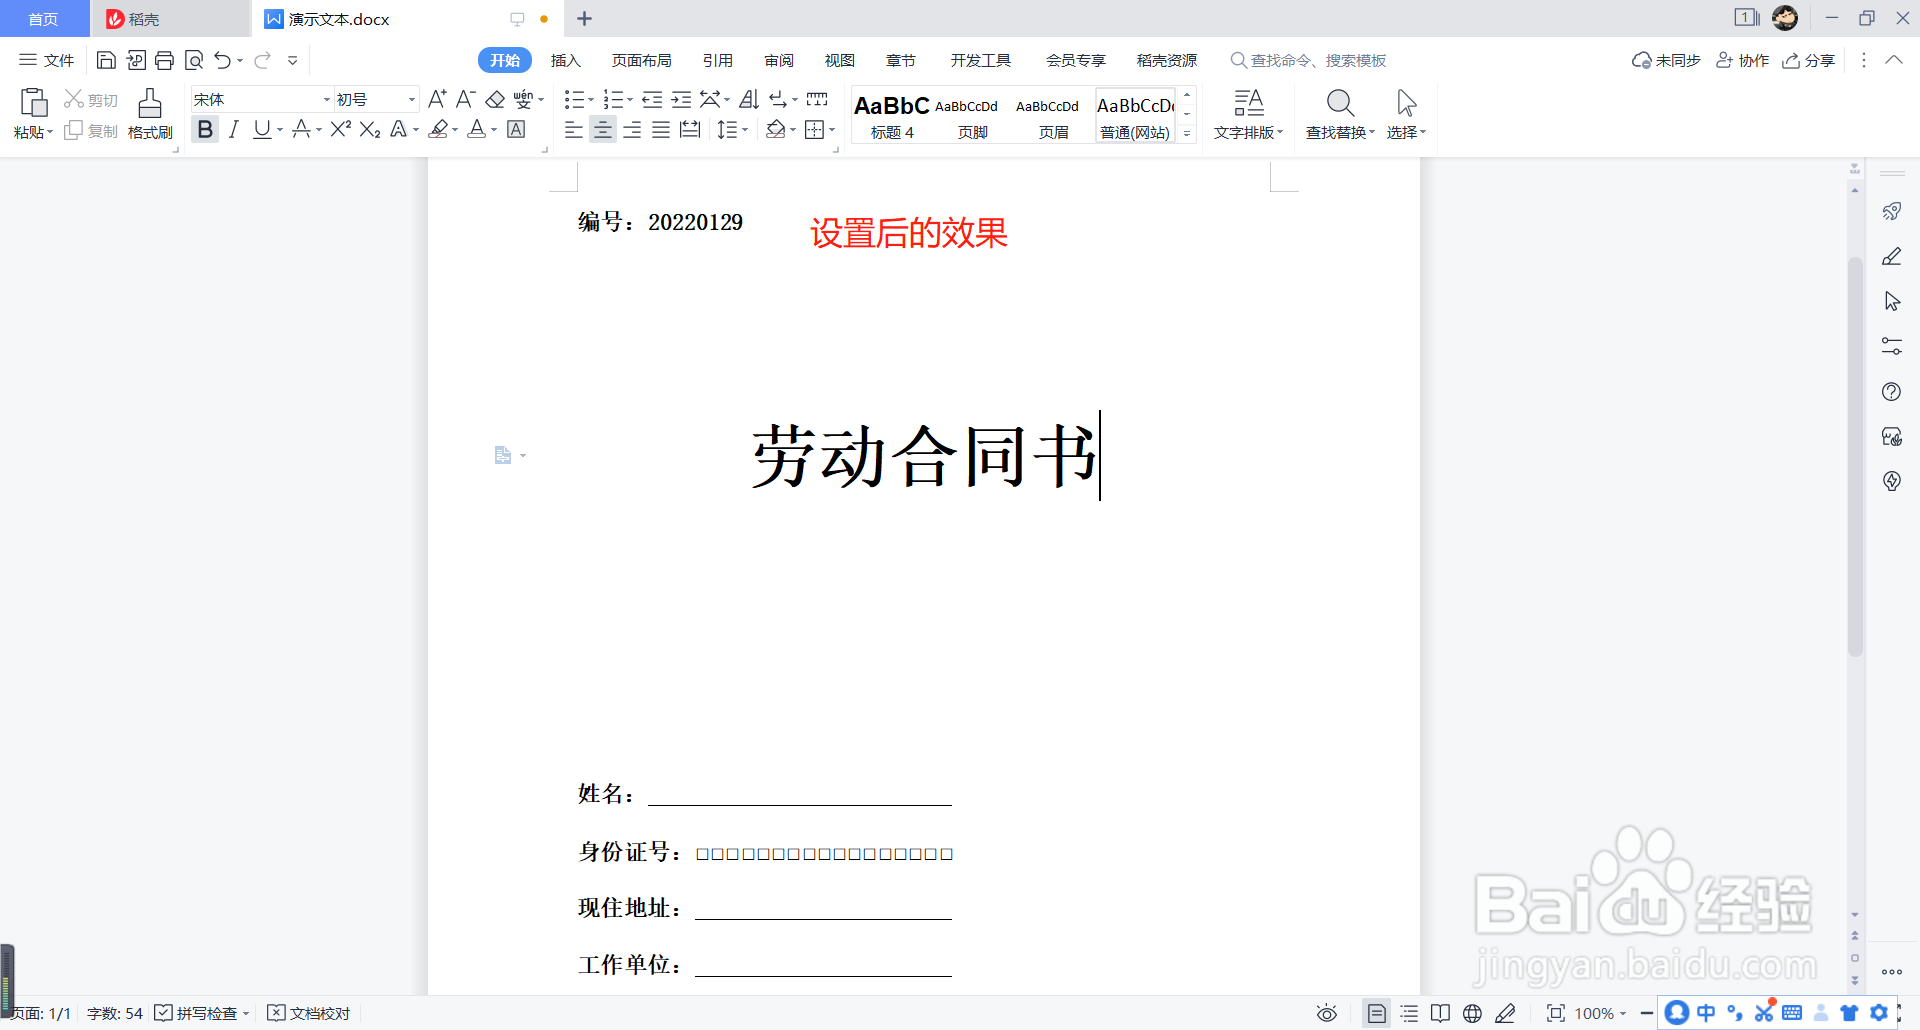
Task: Click the Cut (剪切) scissors icon
Action: pyautogui.click(x=74, y=99)
